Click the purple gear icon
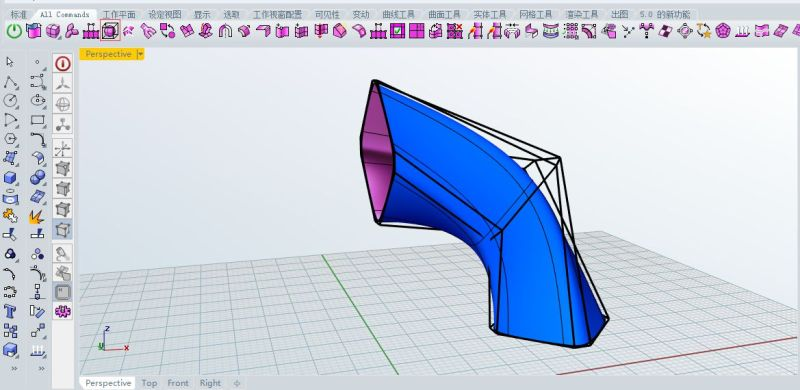The width and height of the screenshot is (800, 390). [x=62, y=311]
